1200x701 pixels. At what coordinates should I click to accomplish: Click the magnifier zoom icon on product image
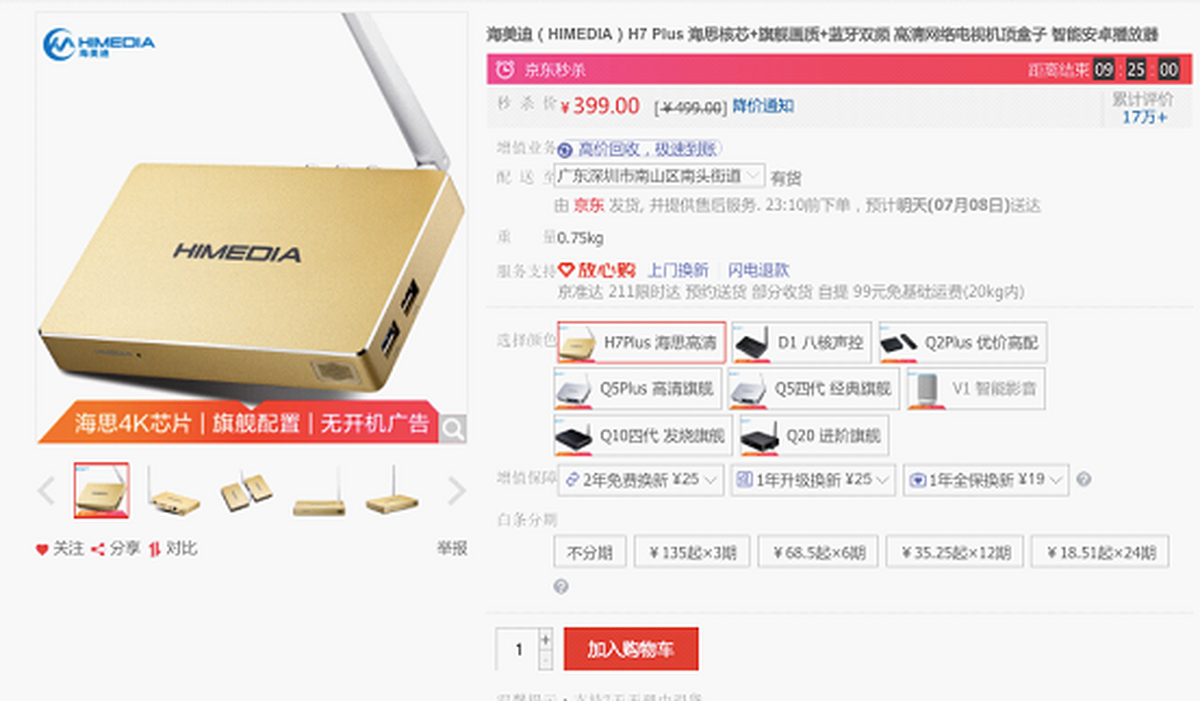click(x=453, y=429)
